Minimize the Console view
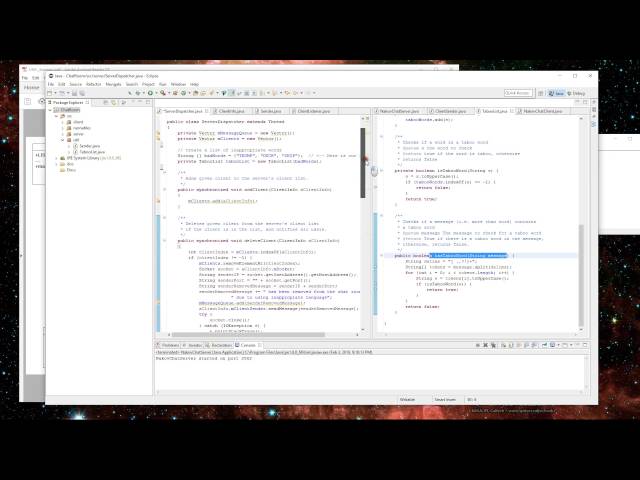 (x=578, y=345)
